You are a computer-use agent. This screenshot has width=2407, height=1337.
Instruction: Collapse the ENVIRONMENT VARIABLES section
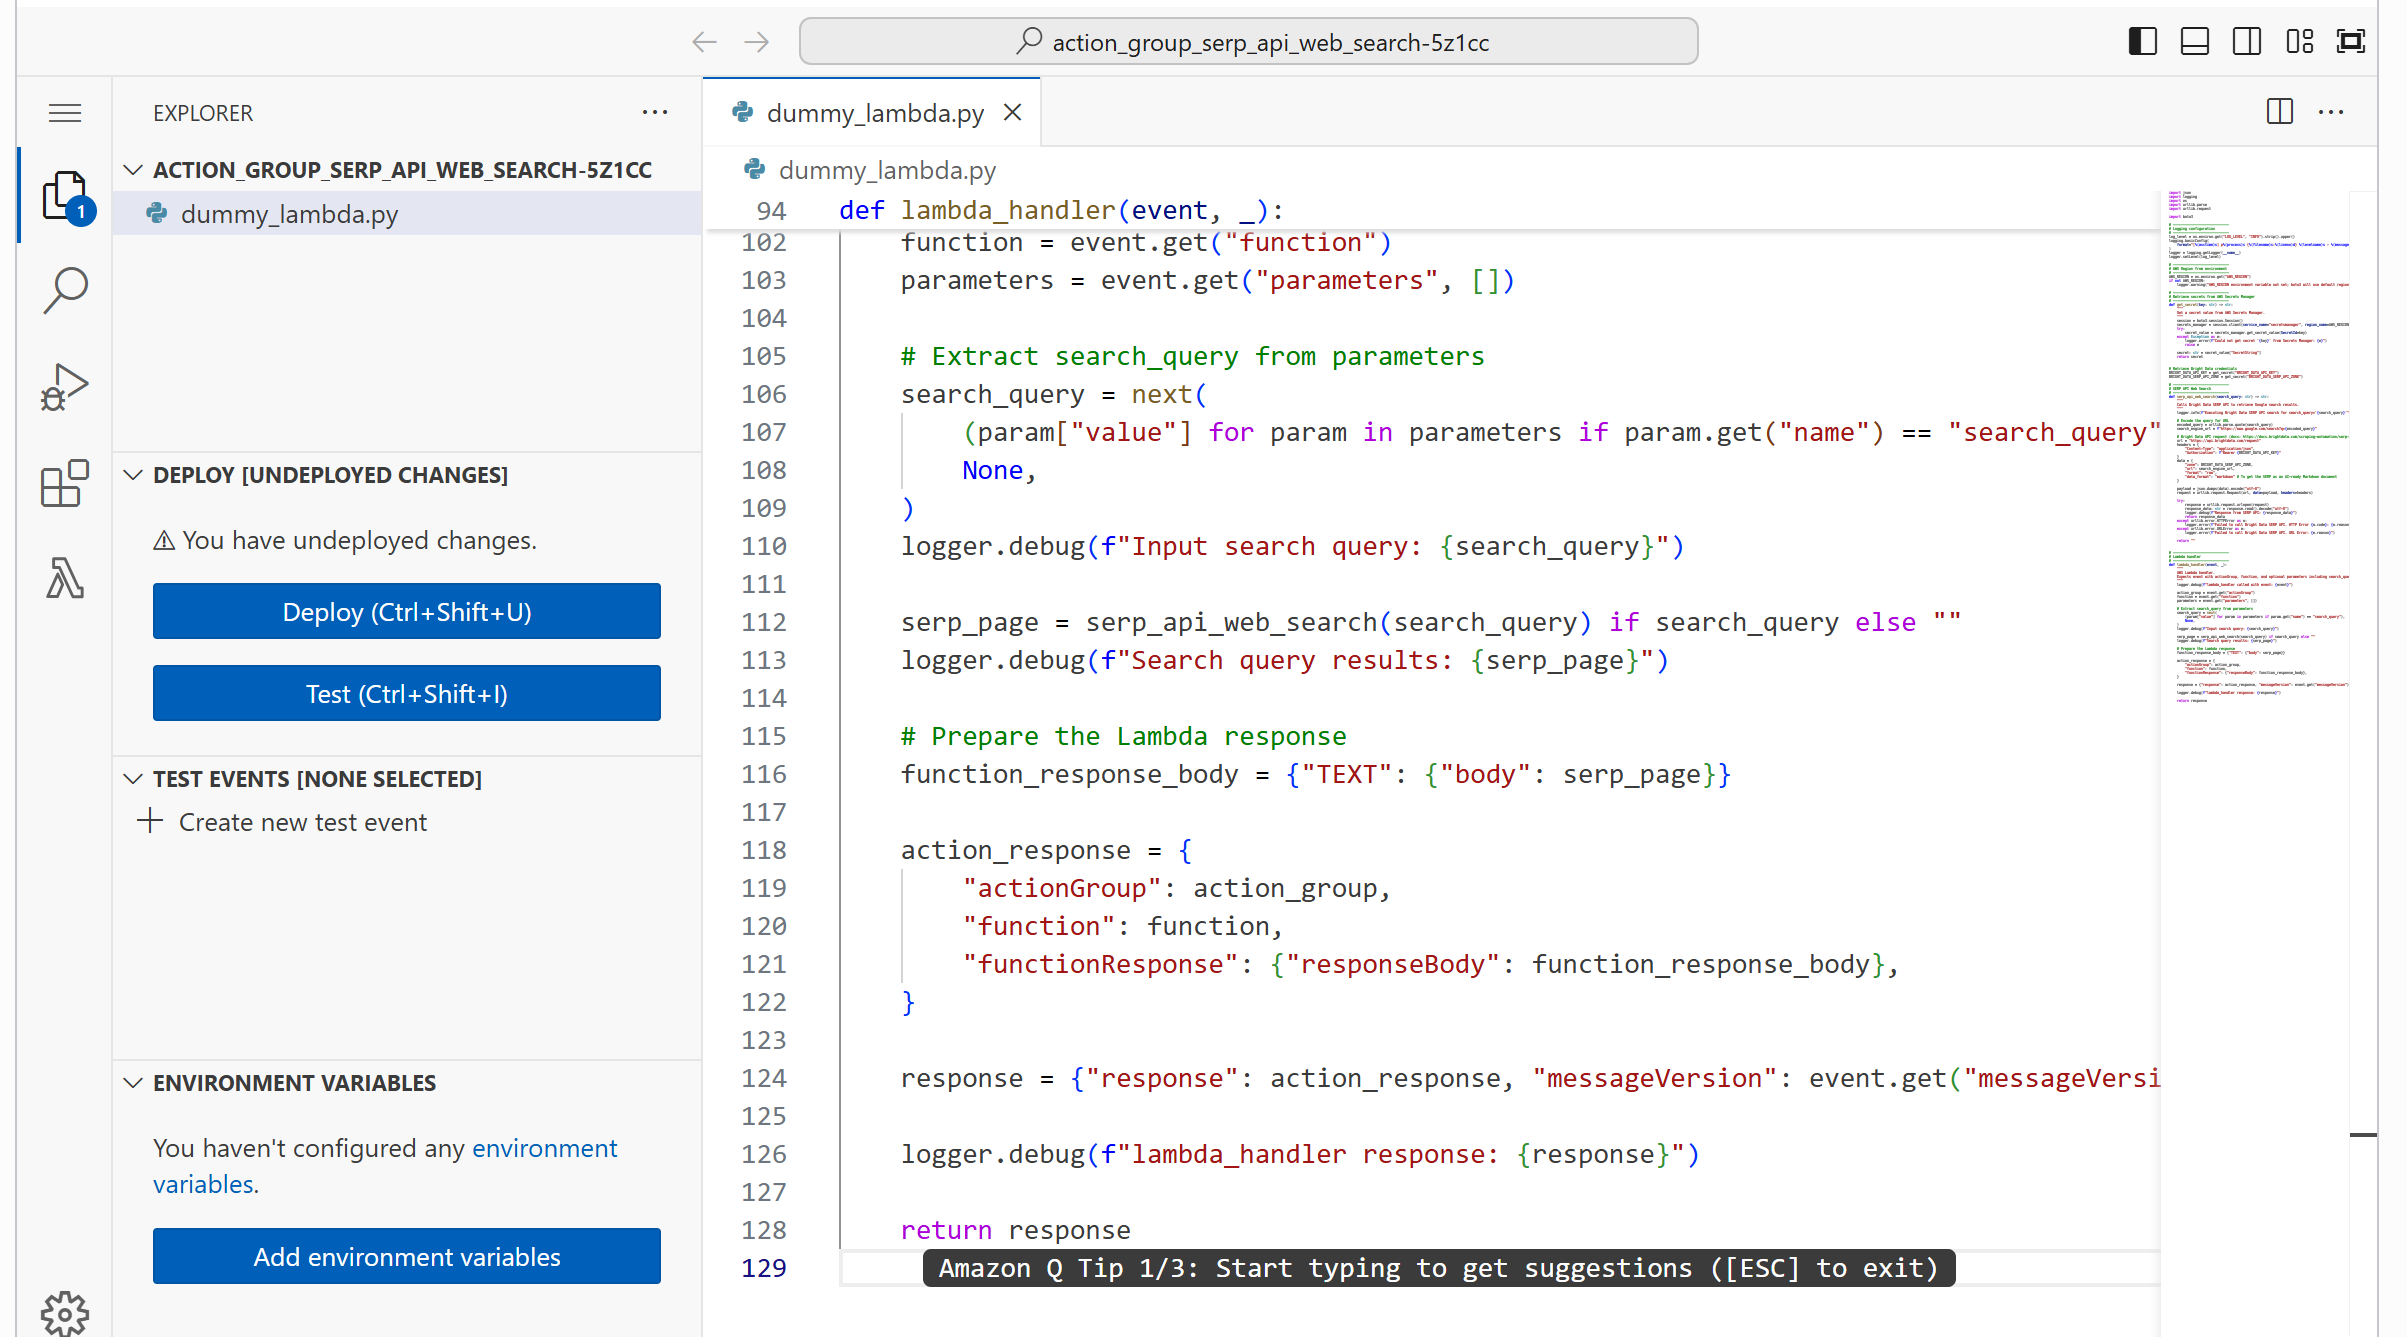134,1082
